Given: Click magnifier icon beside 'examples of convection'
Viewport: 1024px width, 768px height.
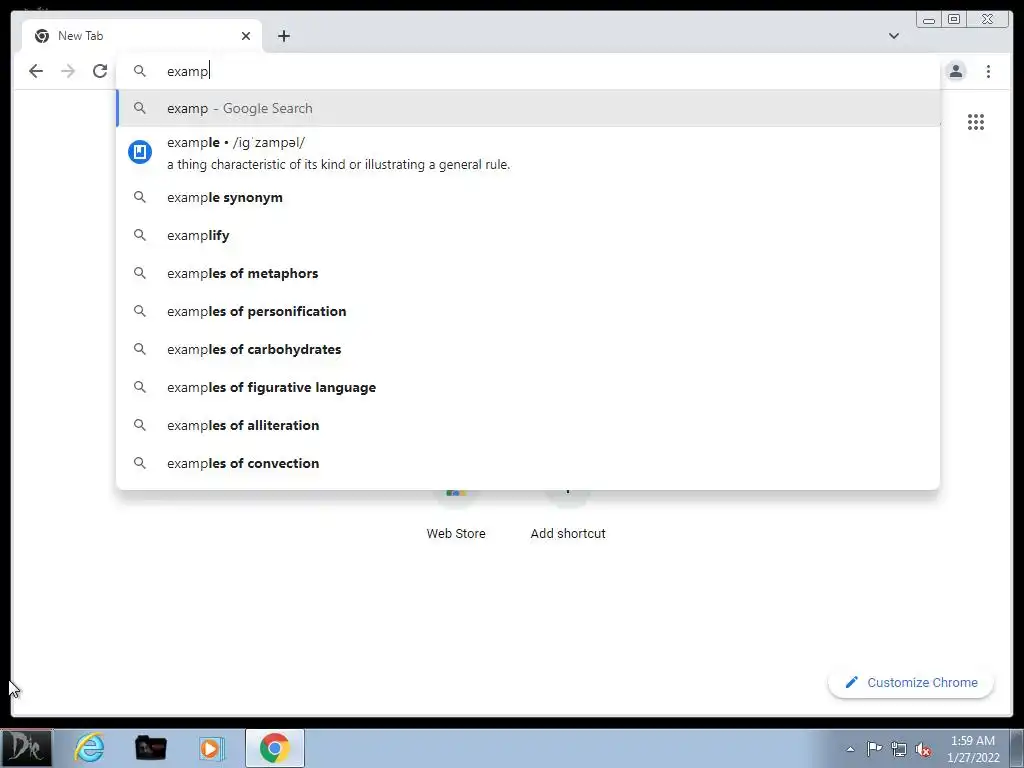Looking at the screenshot, I should click(140, 462).
